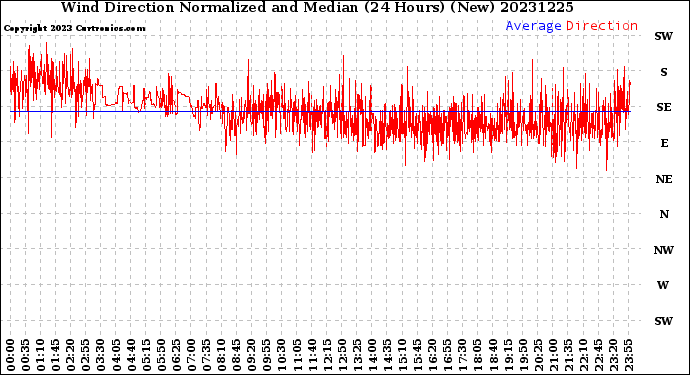Click the 14:35 time axis label
This screenshot has height=375, width=690.
click(x=387, y=355)
